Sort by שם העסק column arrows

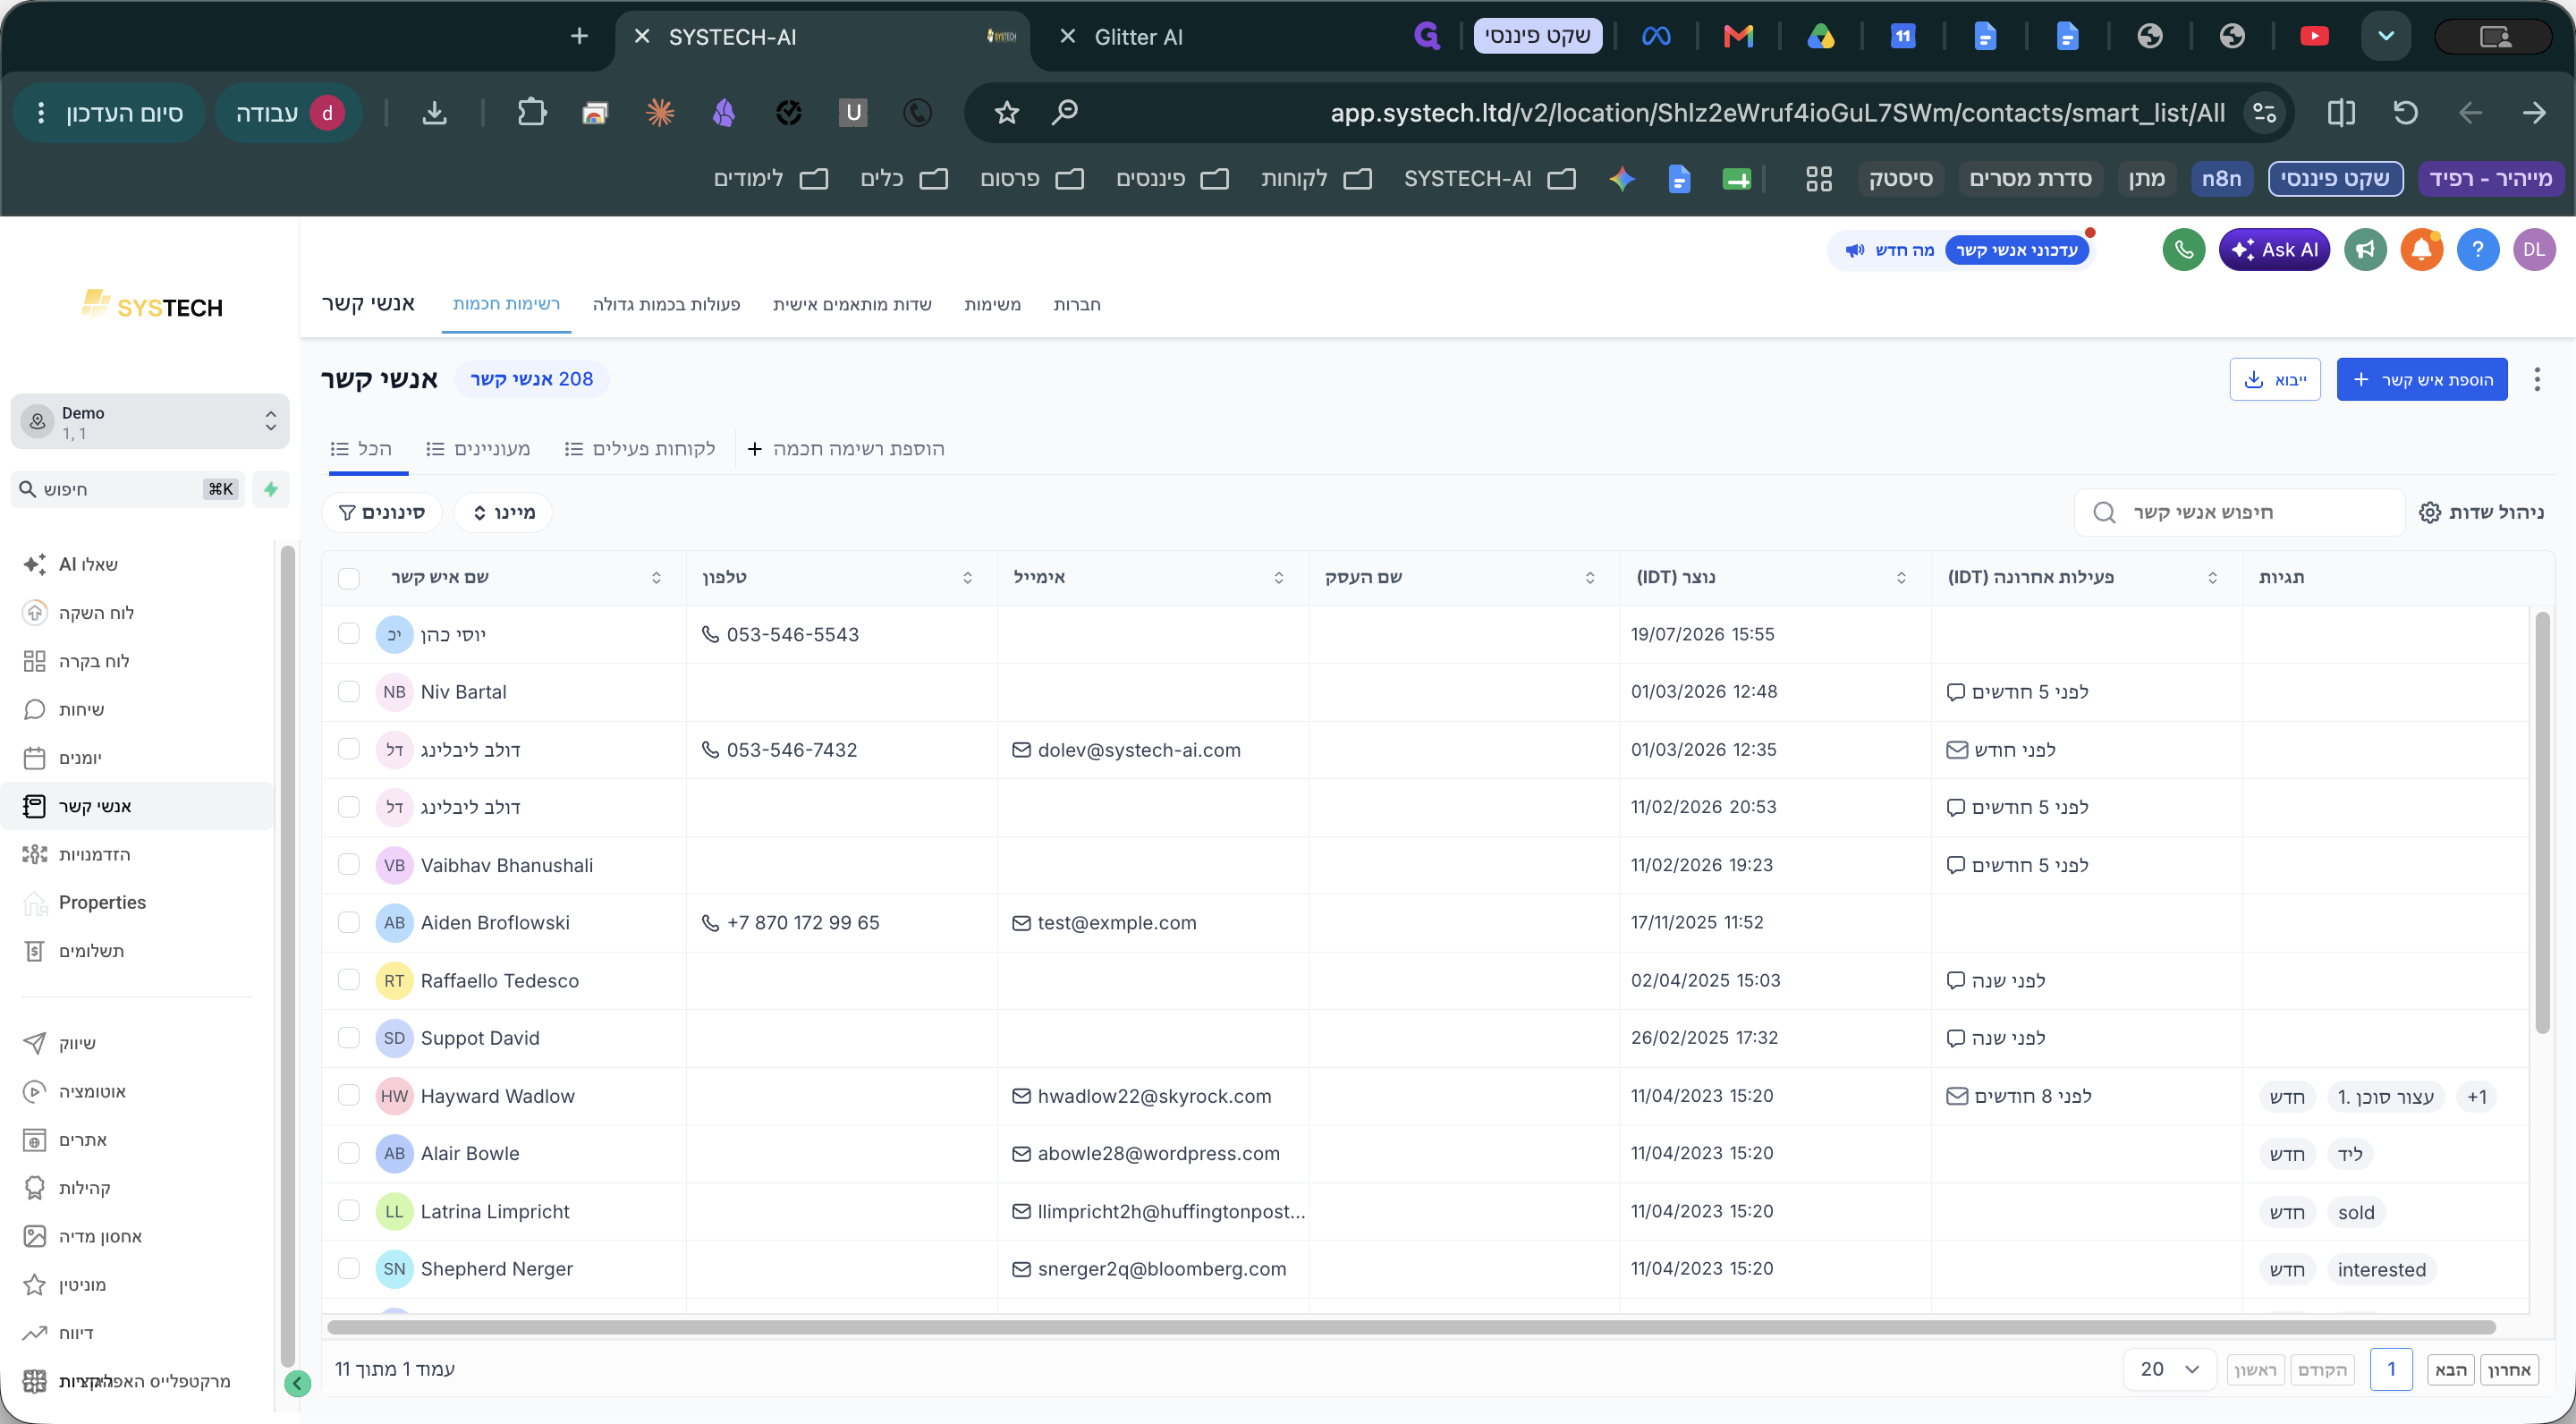pos(1590,578)
